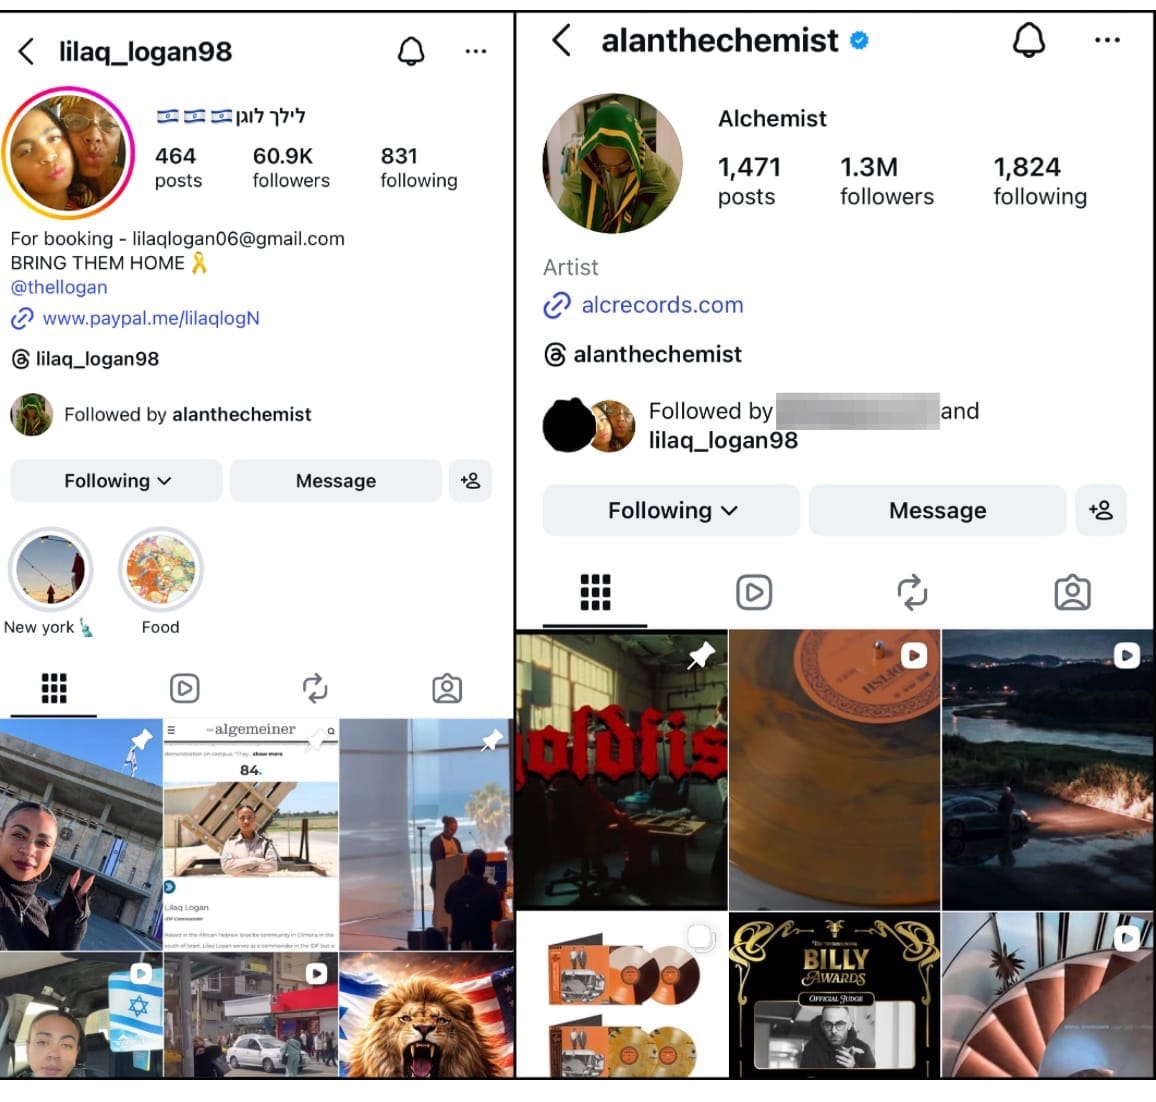Expand Following dropdown on alanthechemist profile
1156x1102 pixels.
click(671, 511)
